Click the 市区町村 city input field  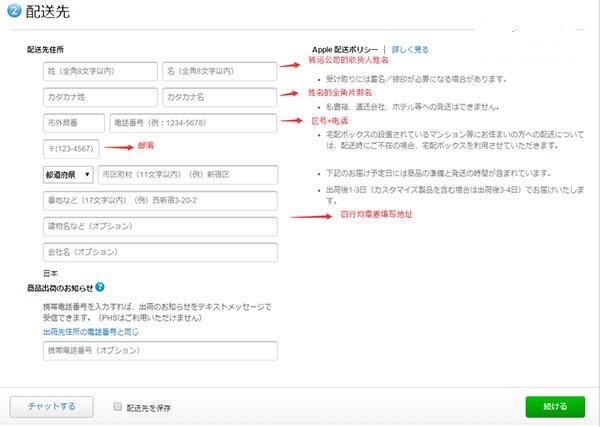tap(186, 174)
